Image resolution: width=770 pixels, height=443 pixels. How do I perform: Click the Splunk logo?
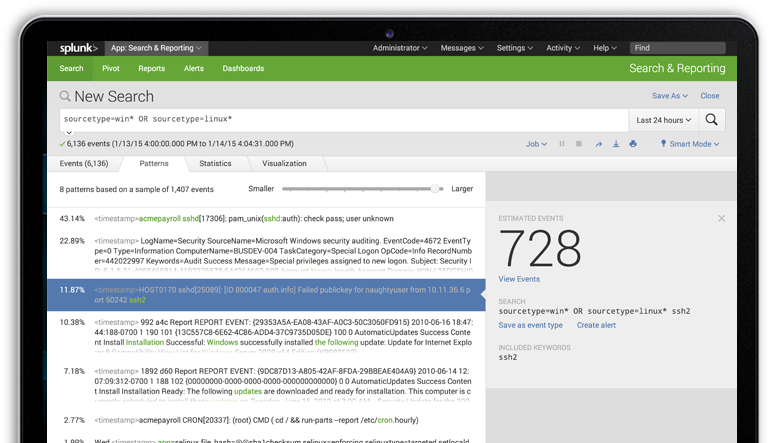tap(77, 48)
